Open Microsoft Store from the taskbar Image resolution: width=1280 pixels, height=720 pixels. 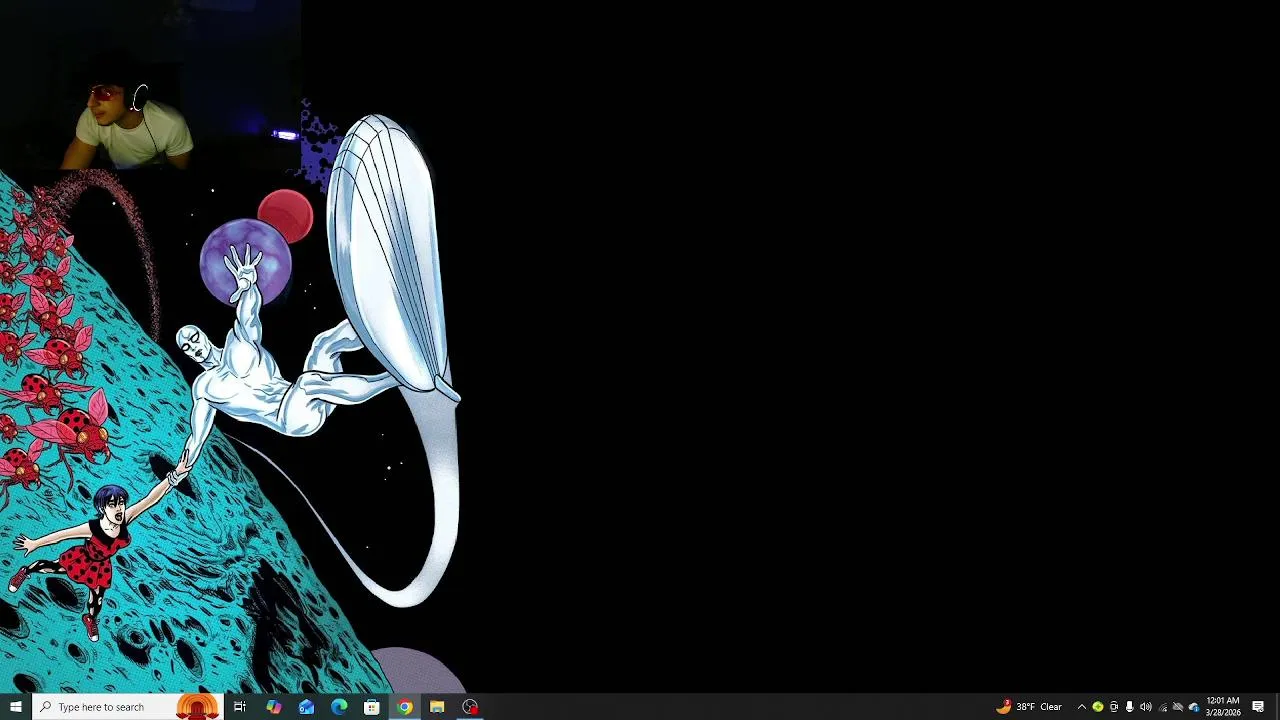[x=372, y=707]
